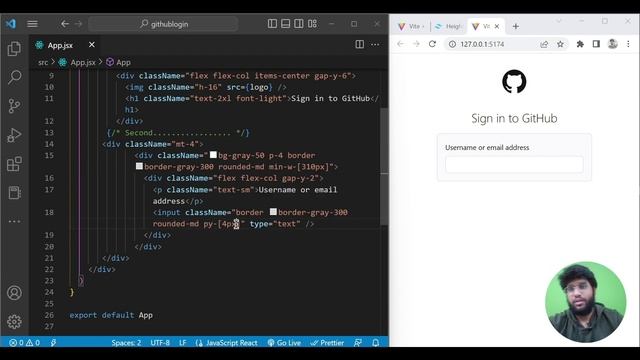This screenshot has width=640, height=360.
Task: Change indentation via Spaces: 2
Action: click(126, 343)
